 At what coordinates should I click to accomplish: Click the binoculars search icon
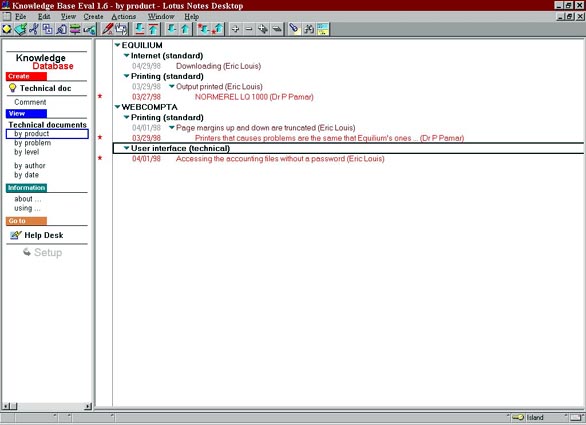(x=309, y=29)
